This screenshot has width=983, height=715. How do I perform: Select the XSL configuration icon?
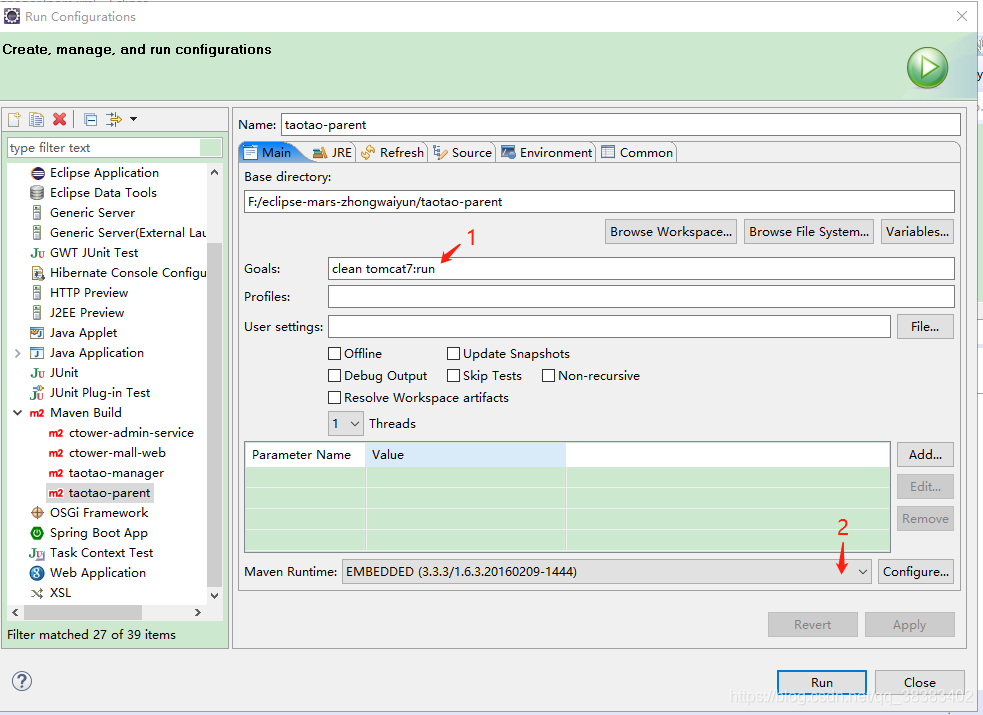[38, 593]
